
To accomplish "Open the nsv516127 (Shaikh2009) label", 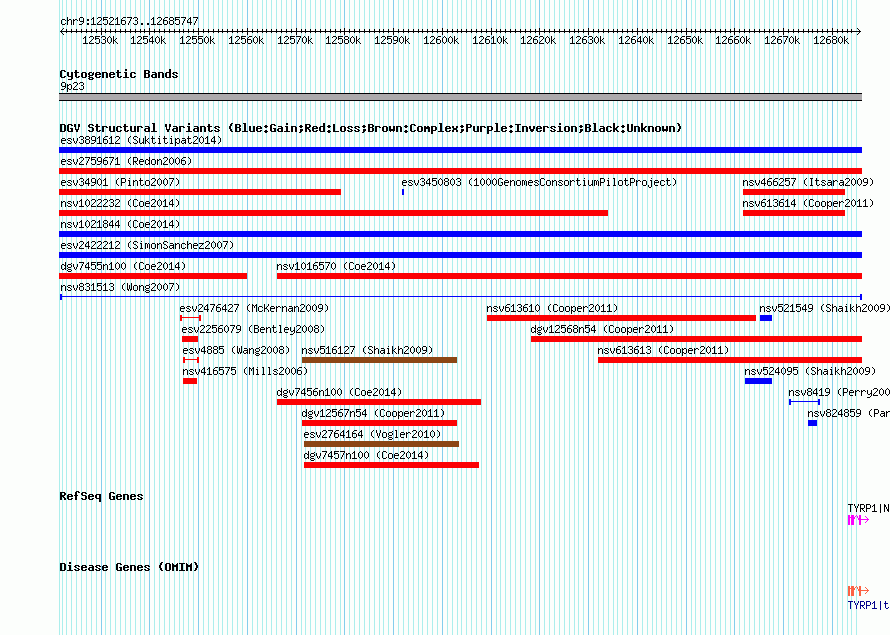I will coord(367,350).
